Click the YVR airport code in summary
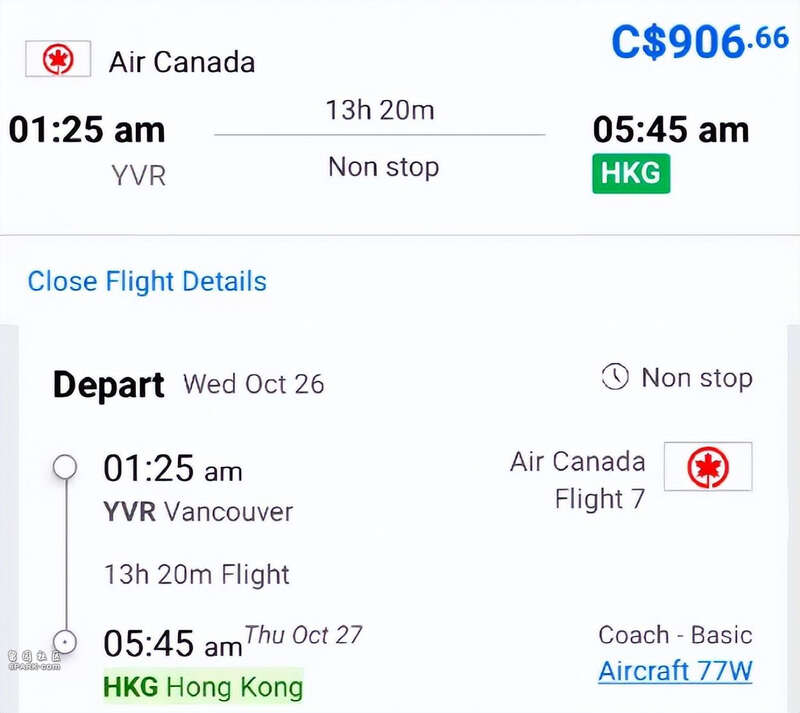The image size is (800, 713). (139, 176)
